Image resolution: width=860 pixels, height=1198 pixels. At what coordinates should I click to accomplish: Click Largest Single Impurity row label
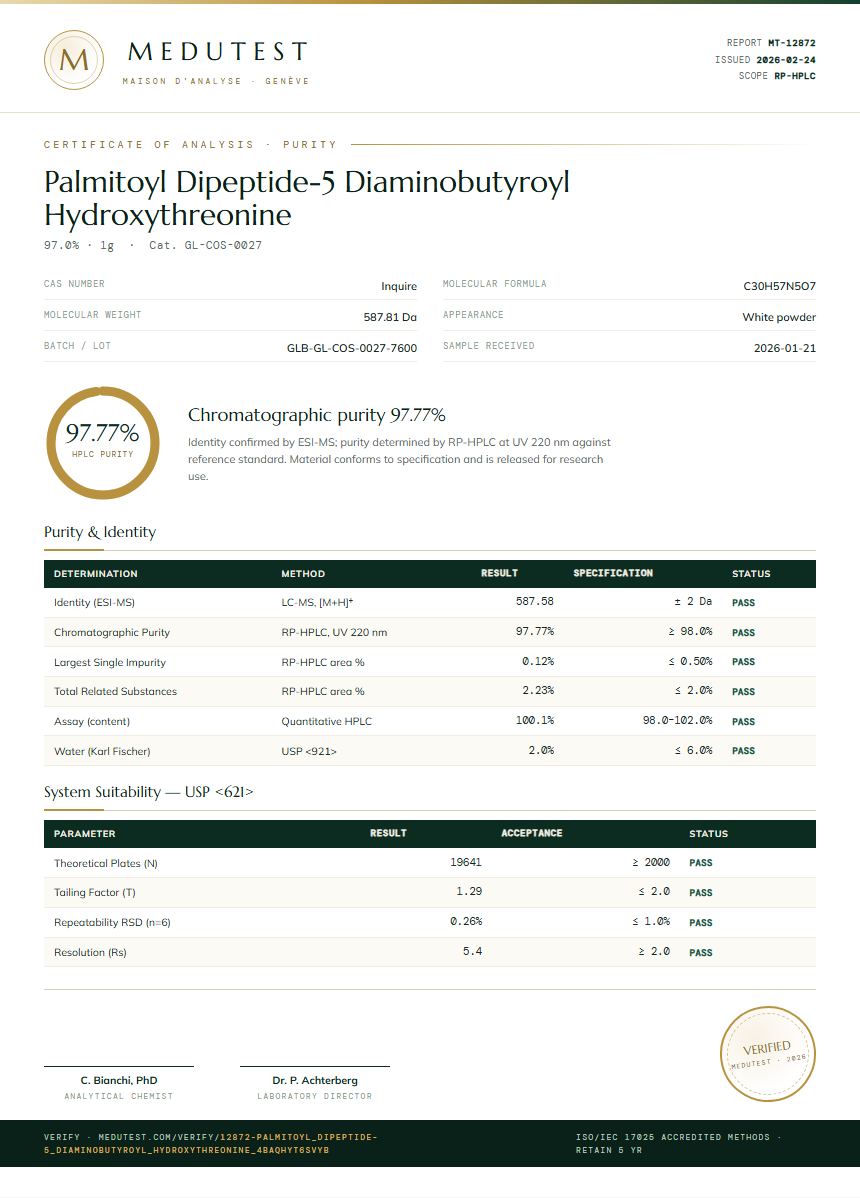[x=109, y=662]
